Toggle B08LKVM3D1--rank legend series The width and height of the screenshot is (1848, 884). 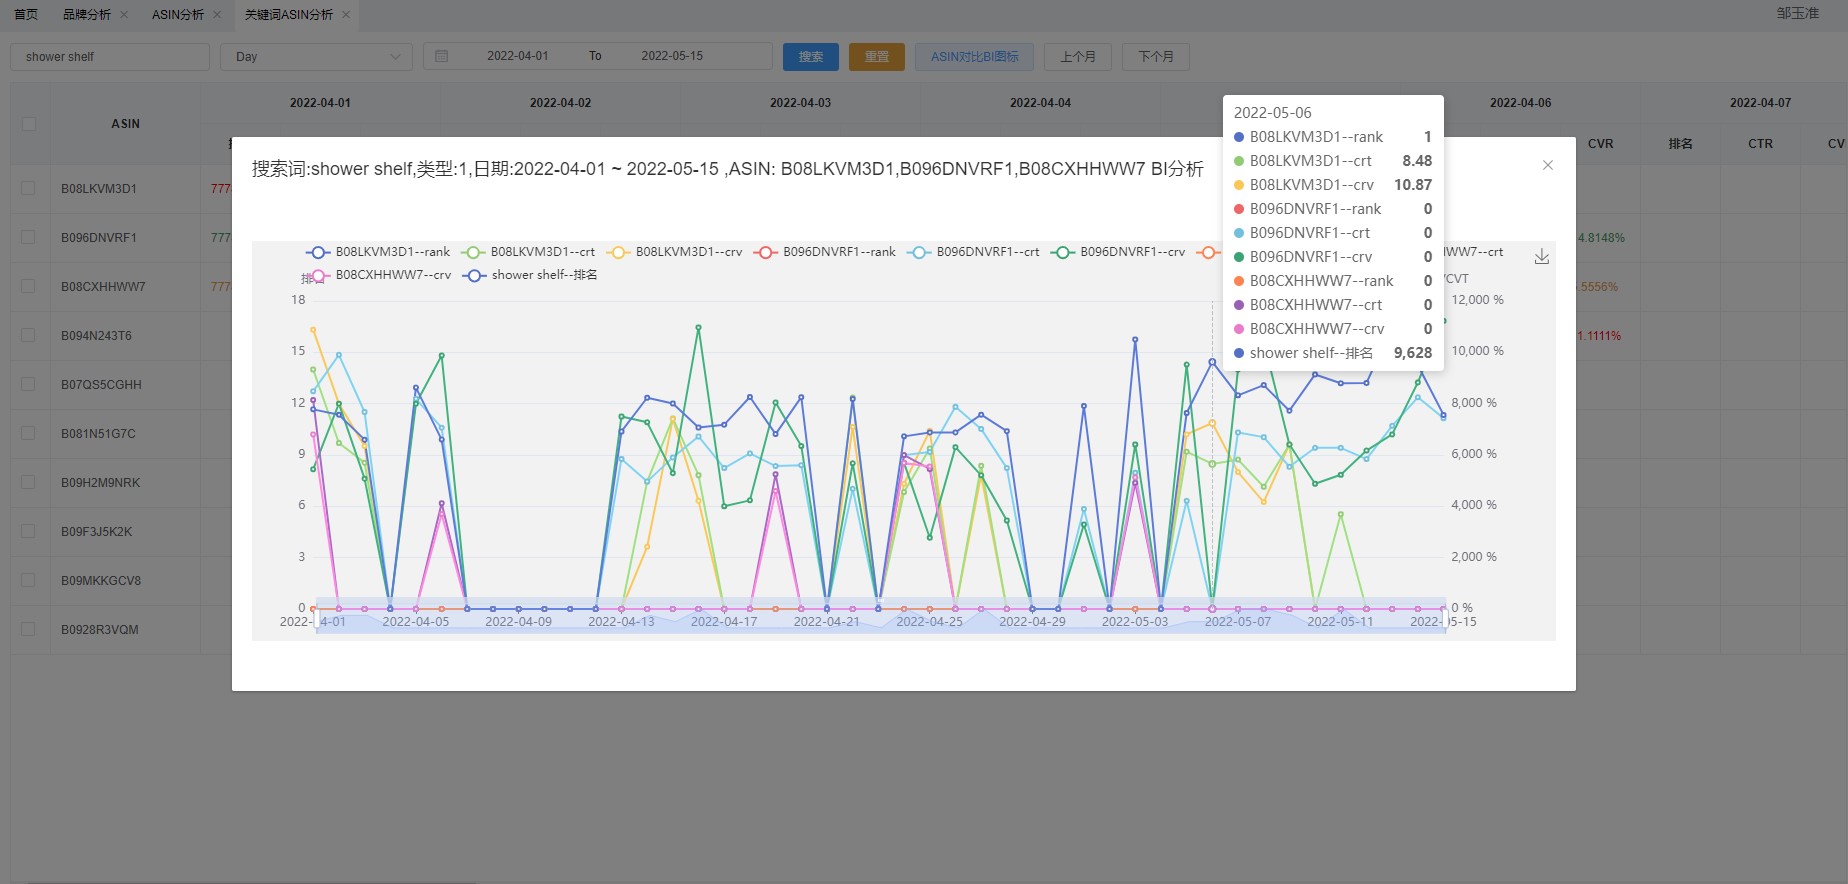pos(378,252)
